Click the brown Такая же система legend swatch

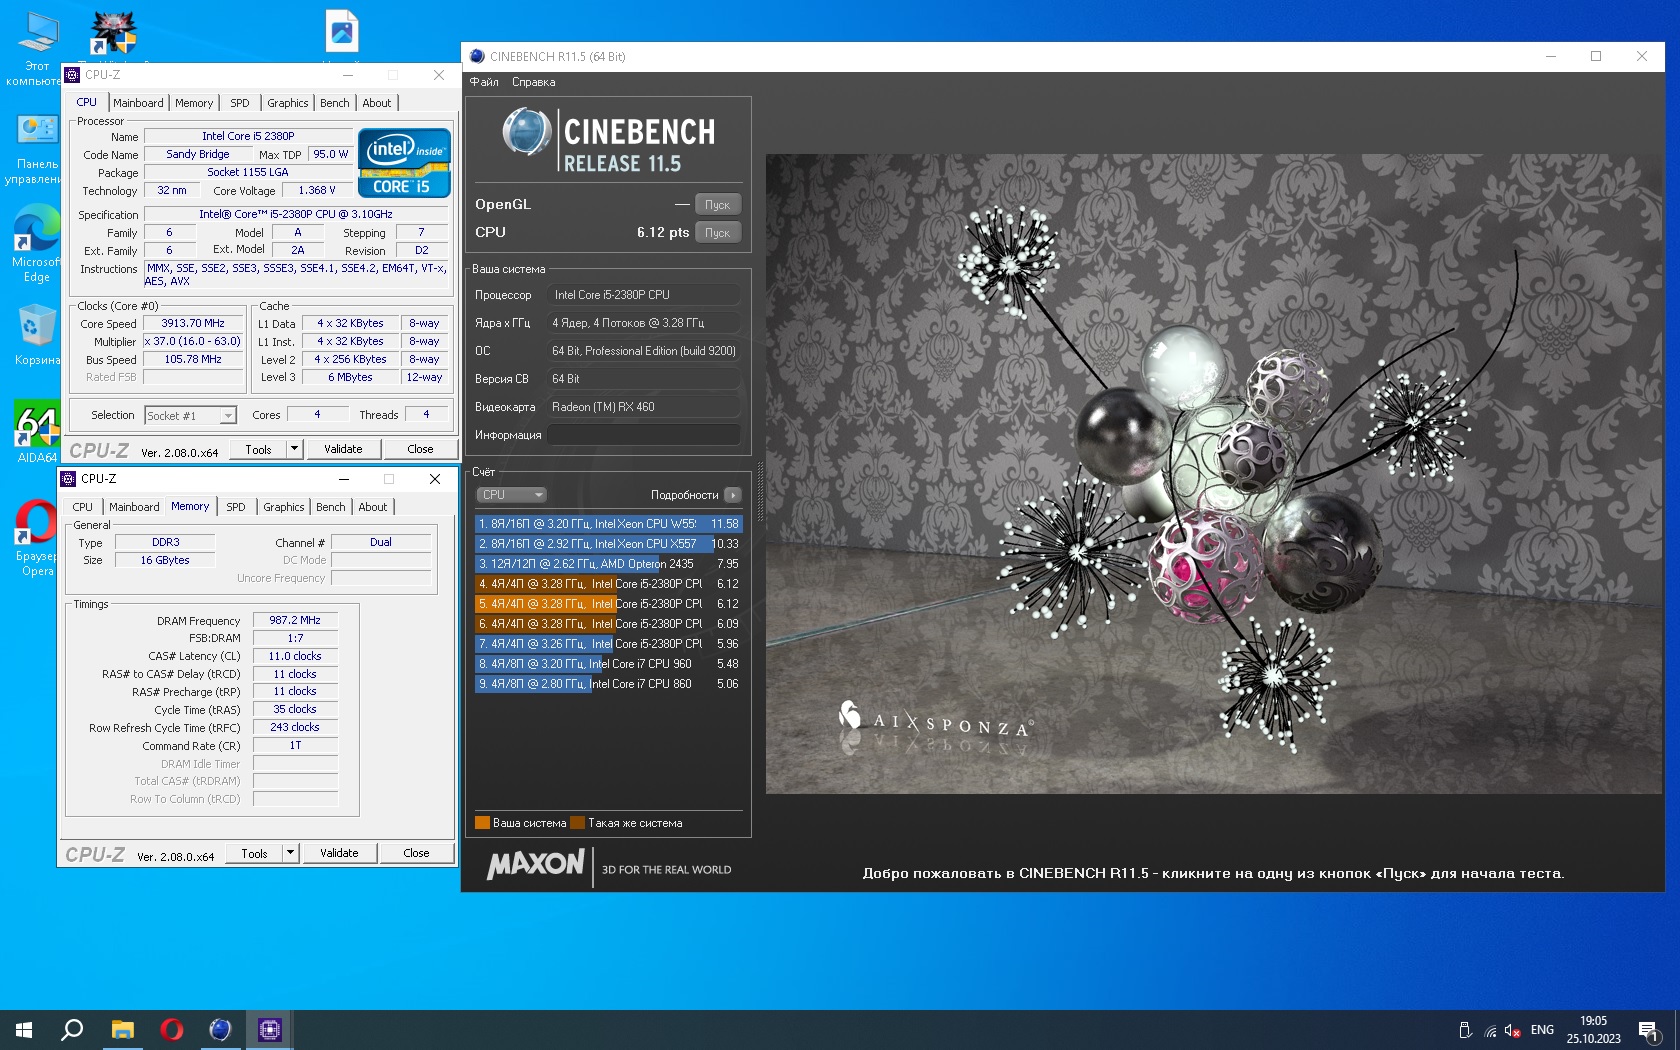click(577, 823)
